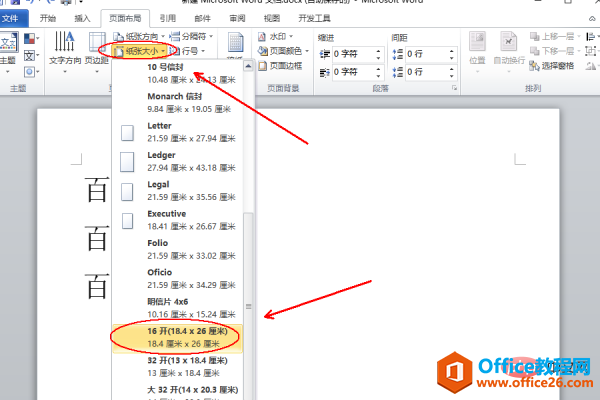Click the Legal page thumbnail icon
The image size is (600, 400).
pos(127,192)
